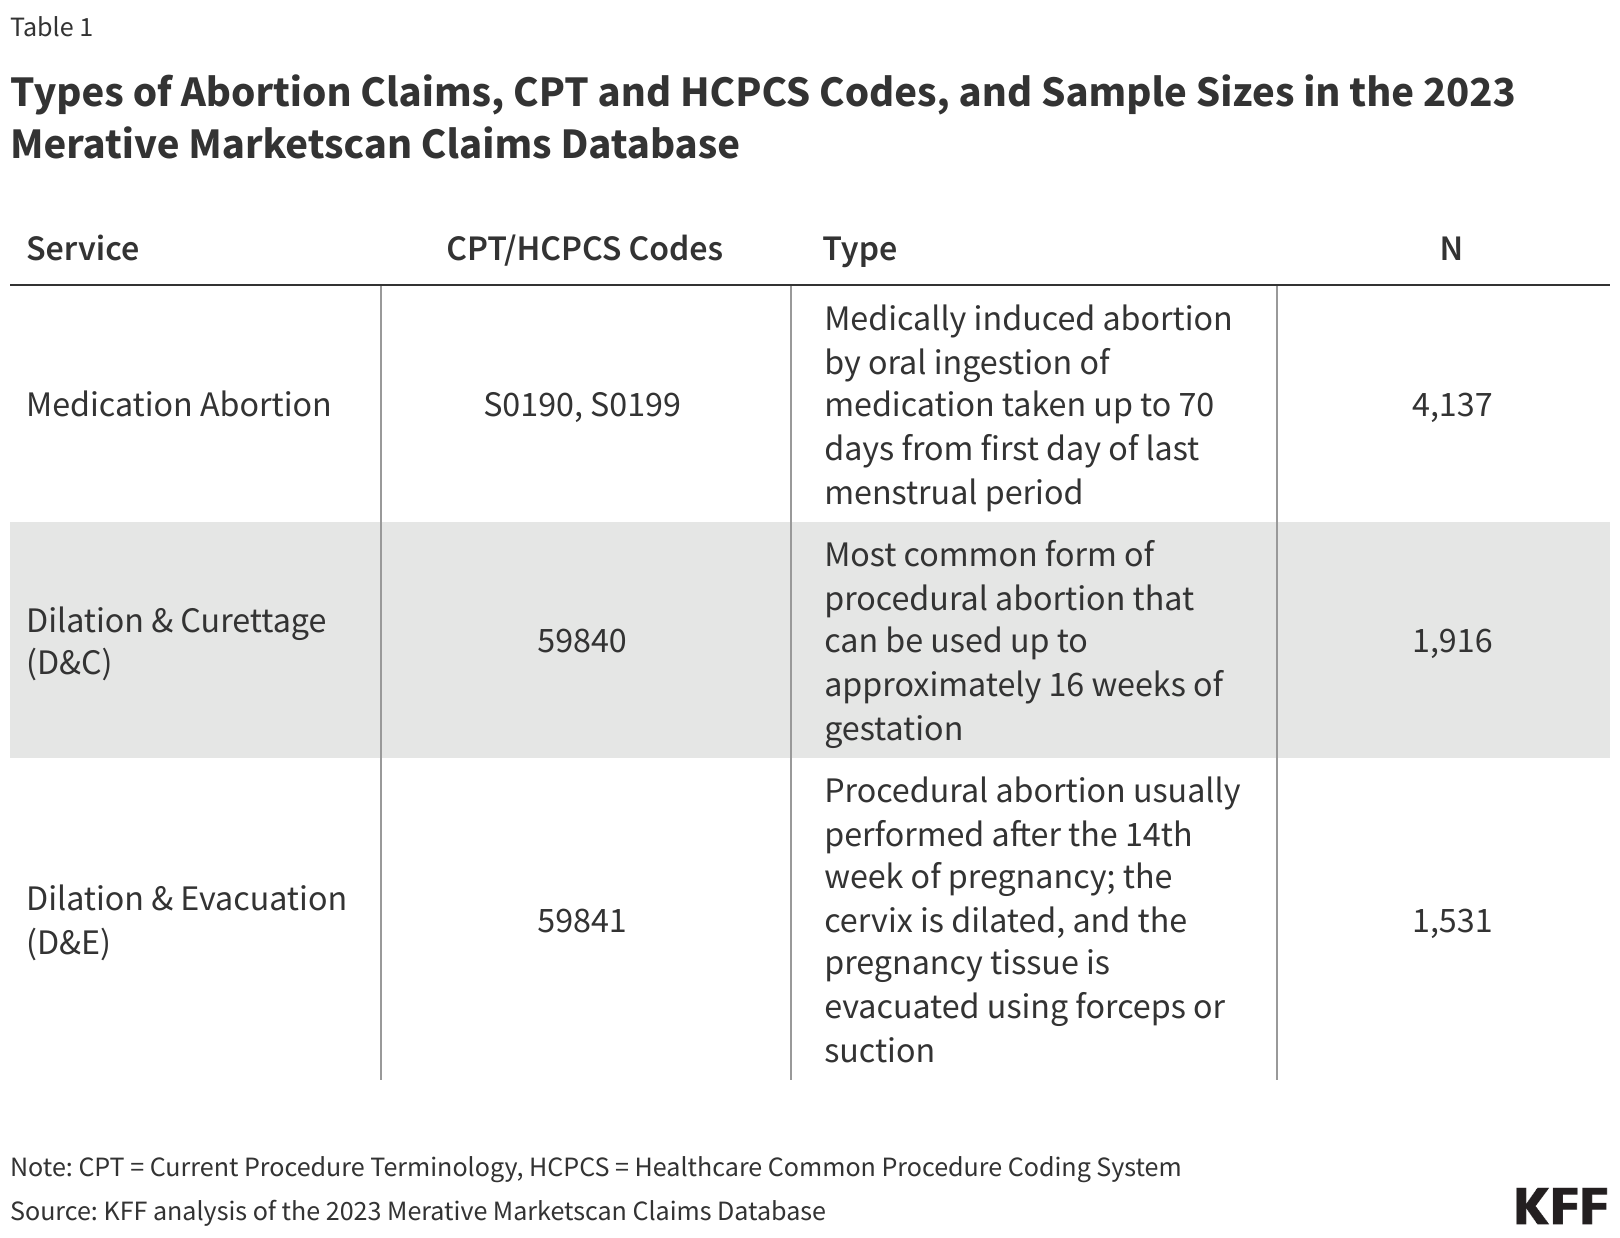Select the CPT/HCPCS Codes column header

click(584, 248)
